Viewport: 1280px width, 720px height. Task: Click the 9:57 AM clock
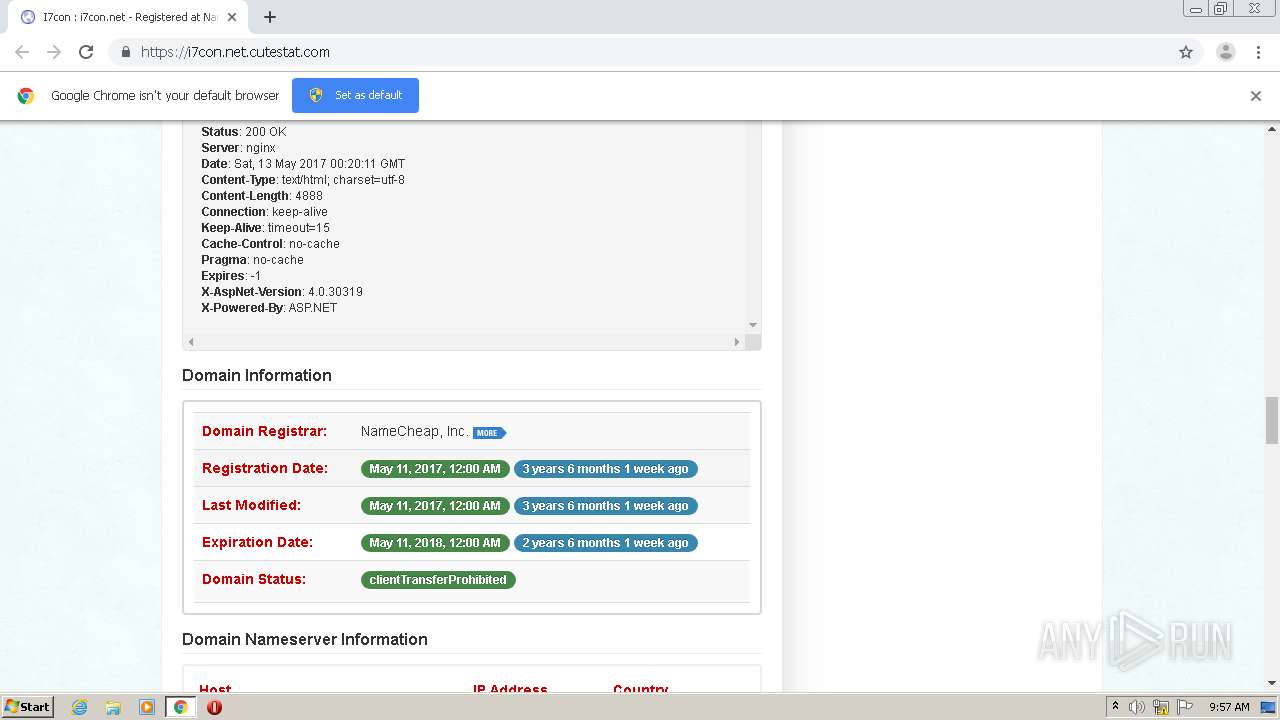coord(1229,707)
